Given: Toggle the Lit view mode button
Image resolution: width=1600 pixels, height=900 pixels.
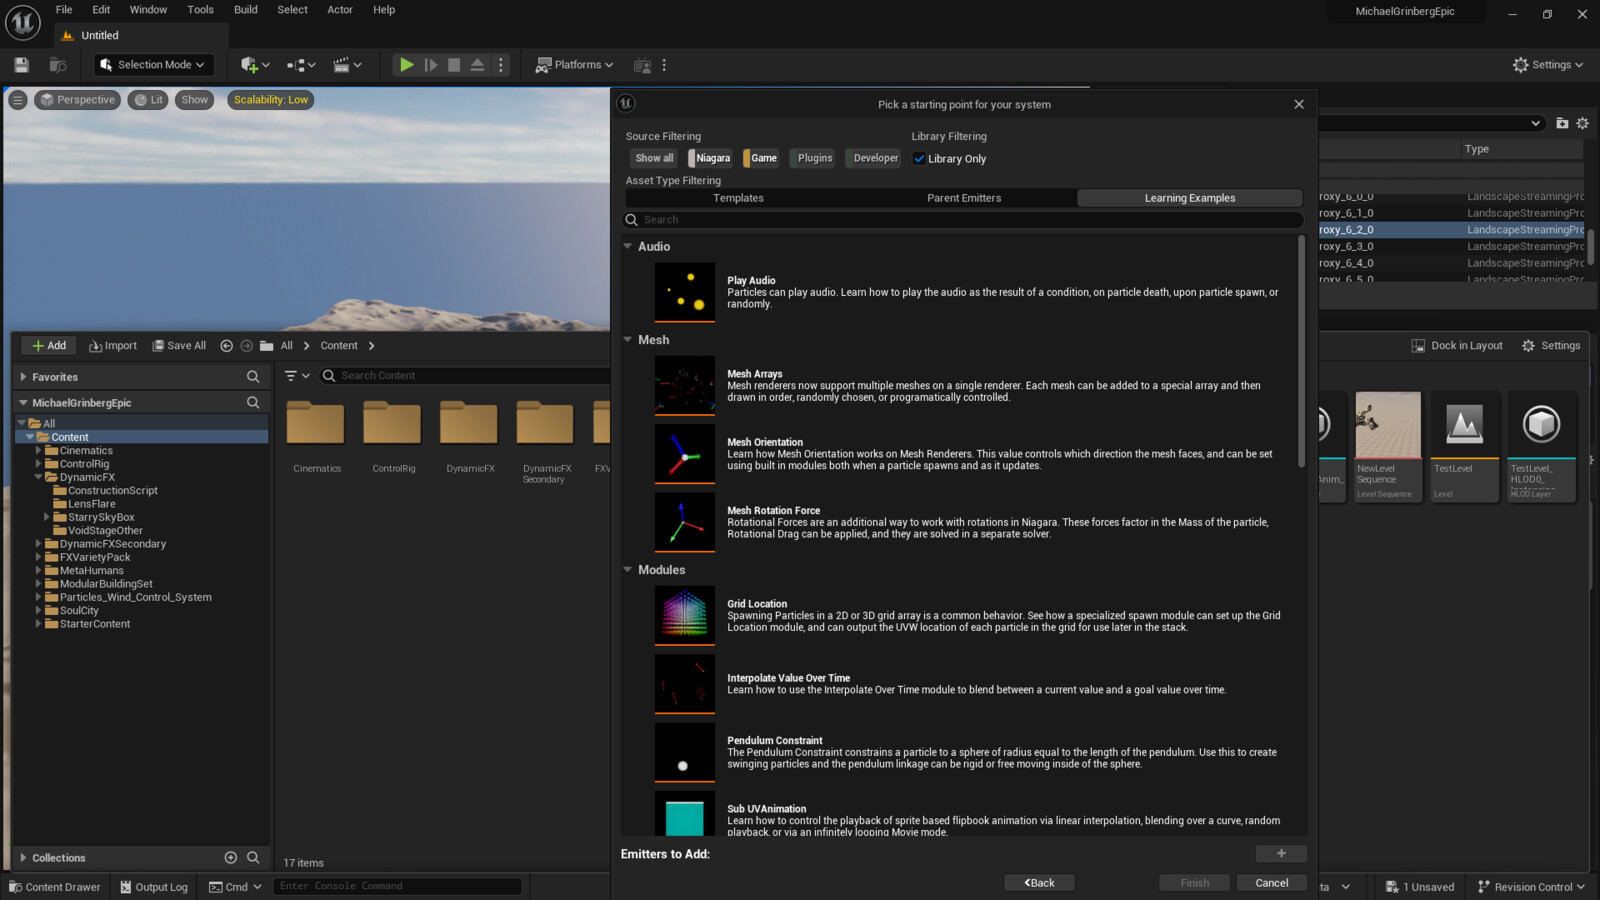Looking at the screenshot, I should [x=148, y=100].
